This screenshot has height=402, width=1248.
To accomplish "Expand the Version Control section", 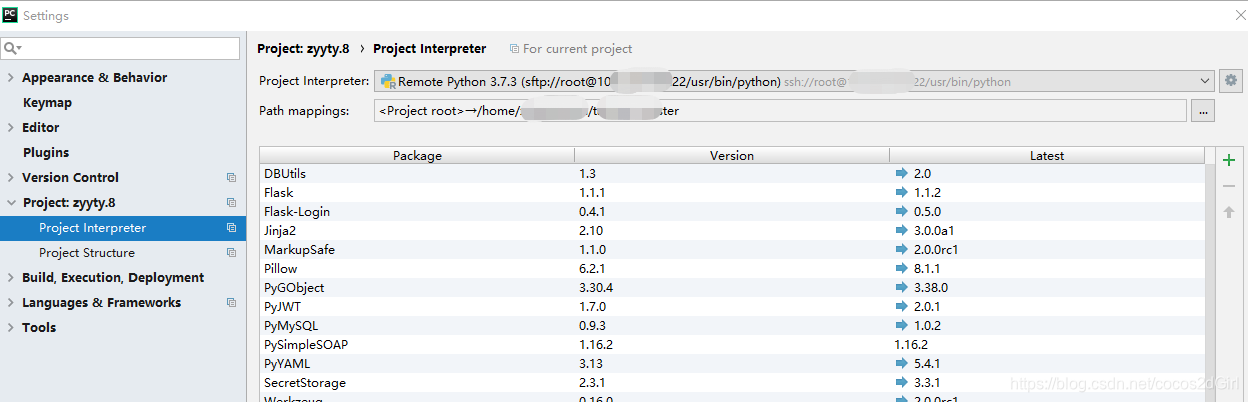I will tap(10, 178).
